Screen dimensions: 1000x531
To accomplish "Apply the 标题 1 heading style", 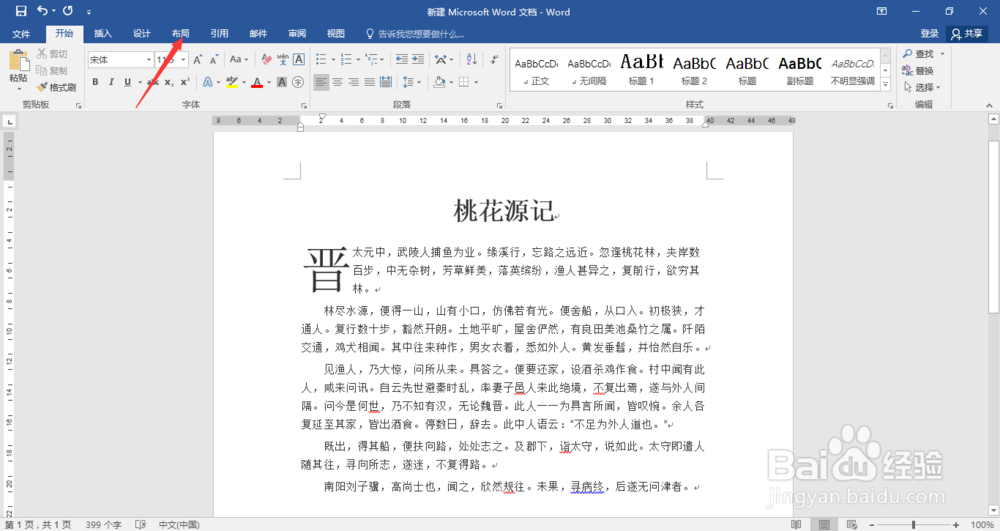I will (x=642, y=69).
